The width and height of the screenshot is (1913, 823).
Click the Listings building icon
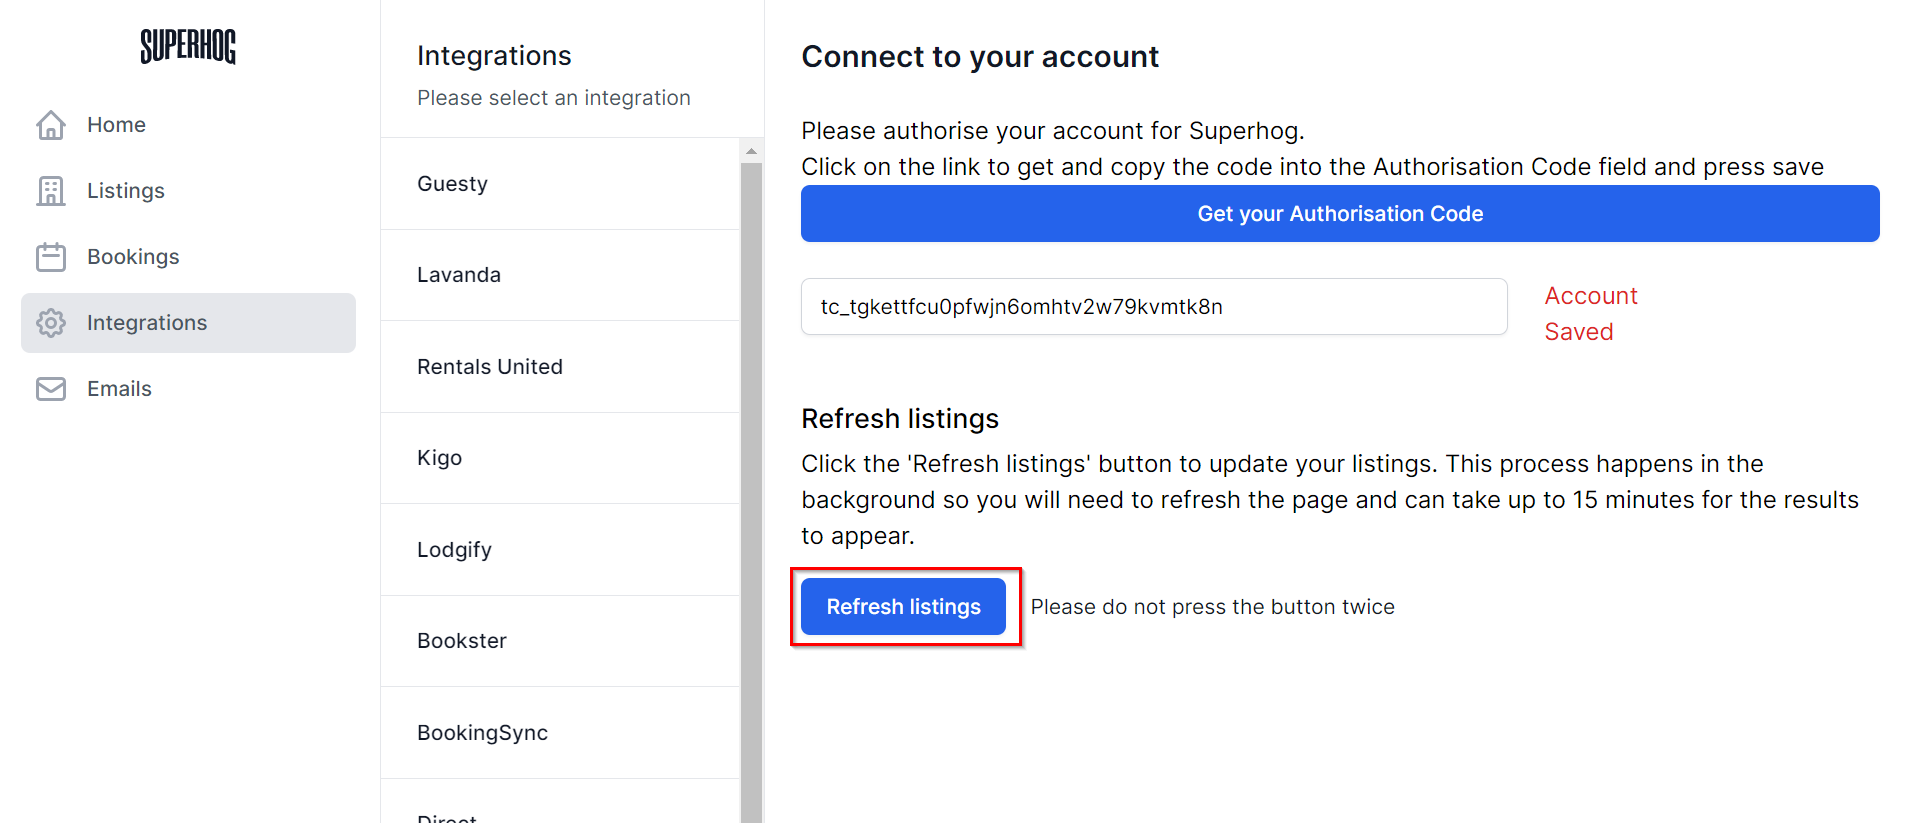point(51,191)
